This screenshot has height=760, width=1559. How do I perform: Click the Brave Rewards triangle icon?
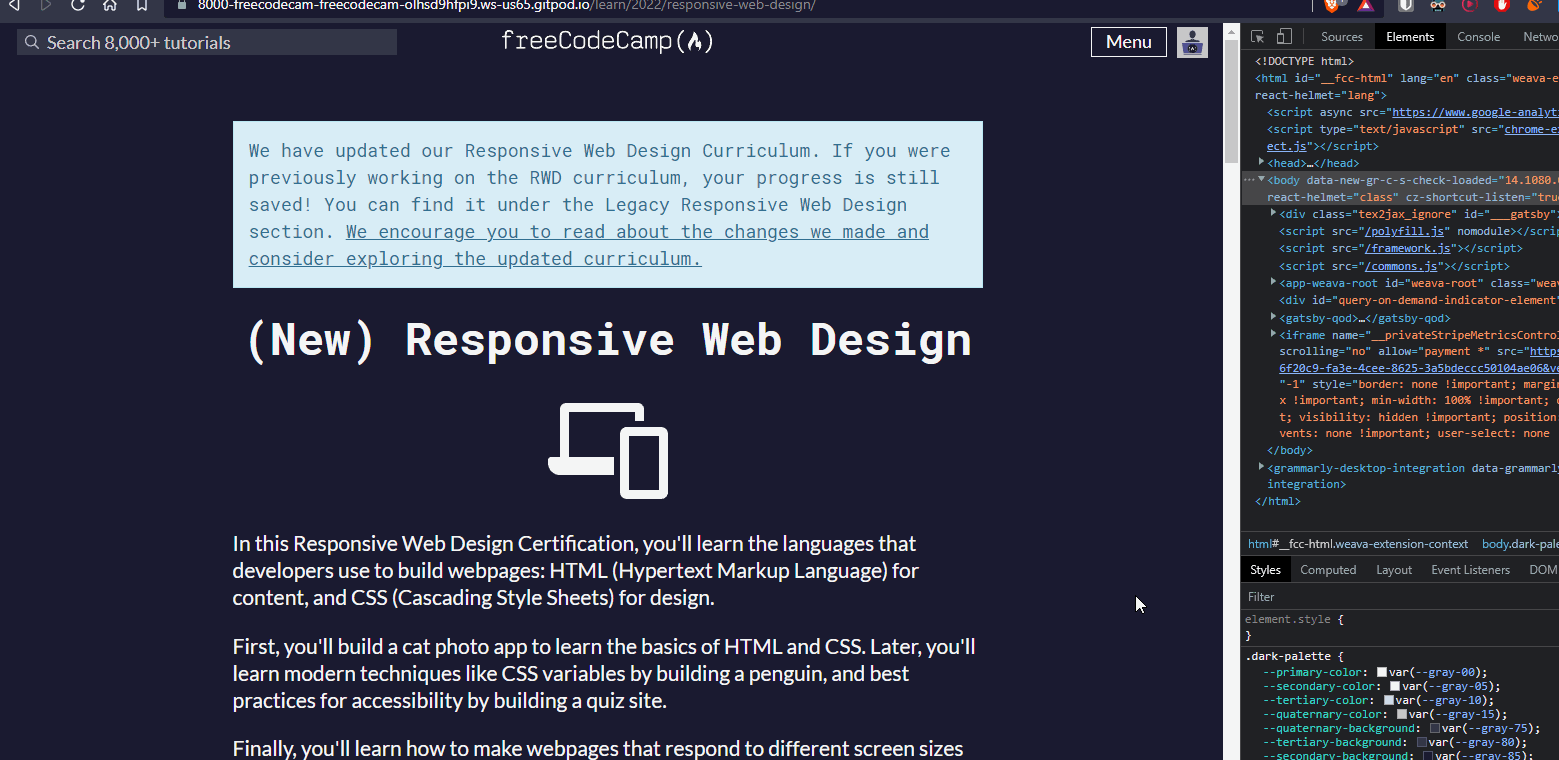1365,5
